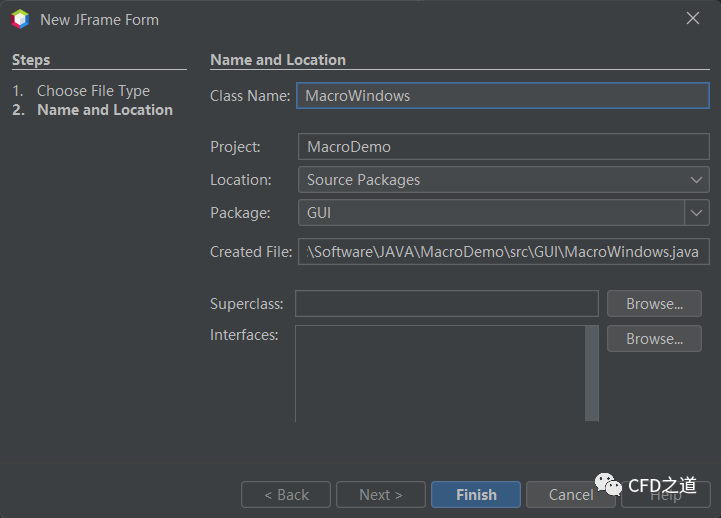This screenshot has height=518, width=721.
Task: Click the Next > button
Action: click(x=380, y=494)
